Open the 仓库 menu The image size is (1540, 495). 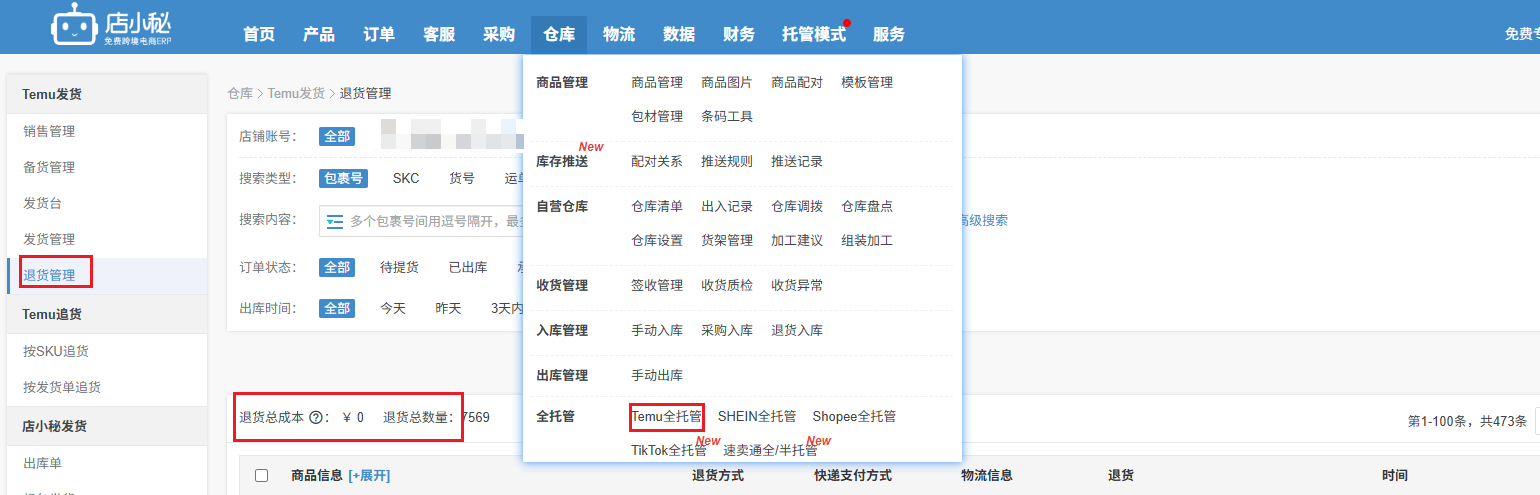pos(559,34)
